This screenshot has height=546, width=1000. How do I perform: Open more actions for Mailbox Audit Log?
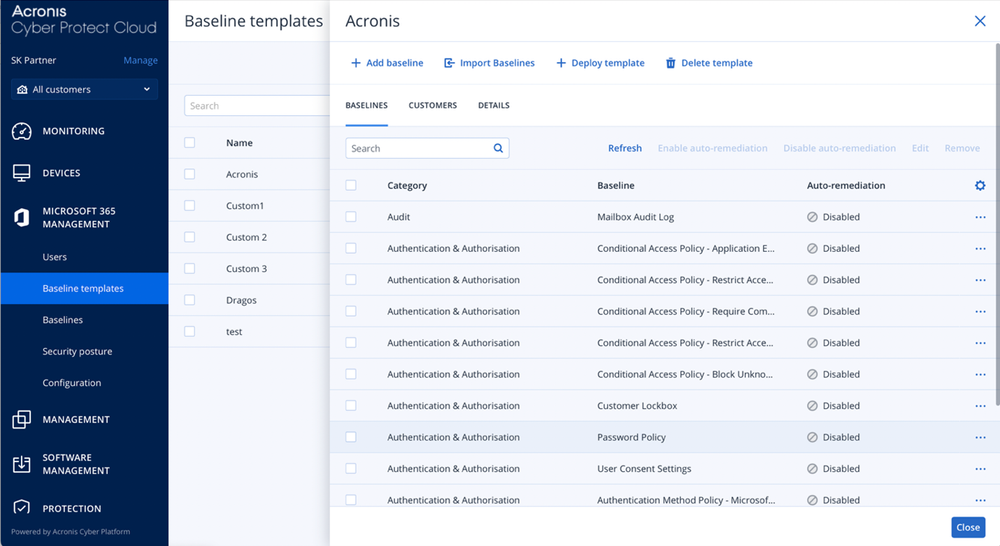pos(980,217)
